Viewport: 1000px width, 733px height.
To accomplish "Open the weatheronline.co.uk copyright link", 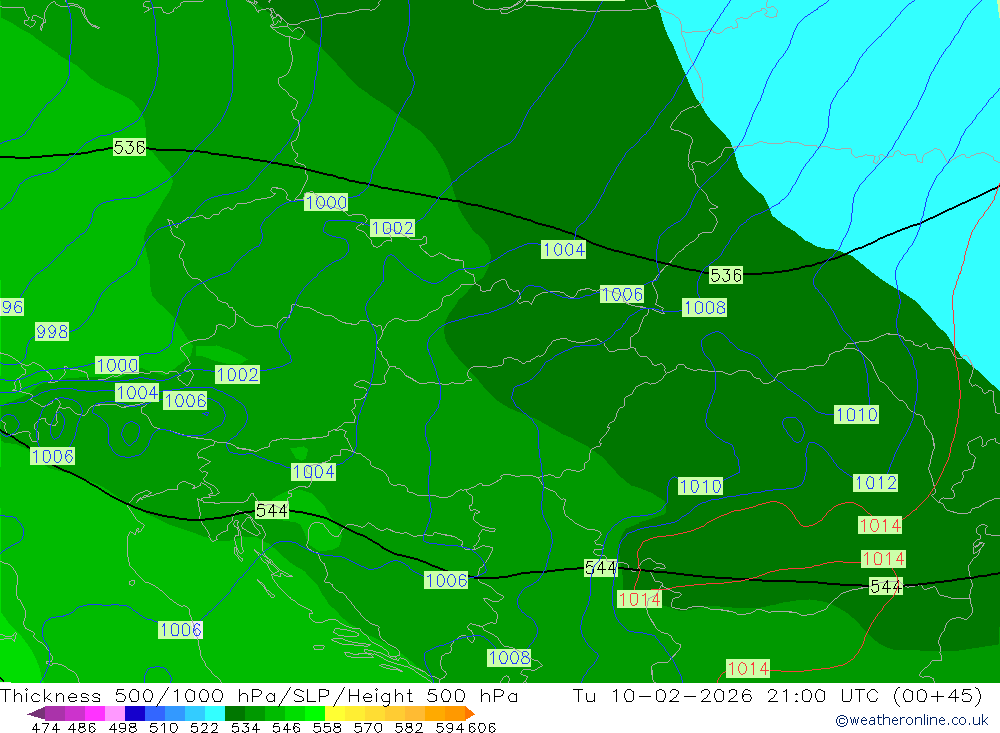I will coord(912,720).
